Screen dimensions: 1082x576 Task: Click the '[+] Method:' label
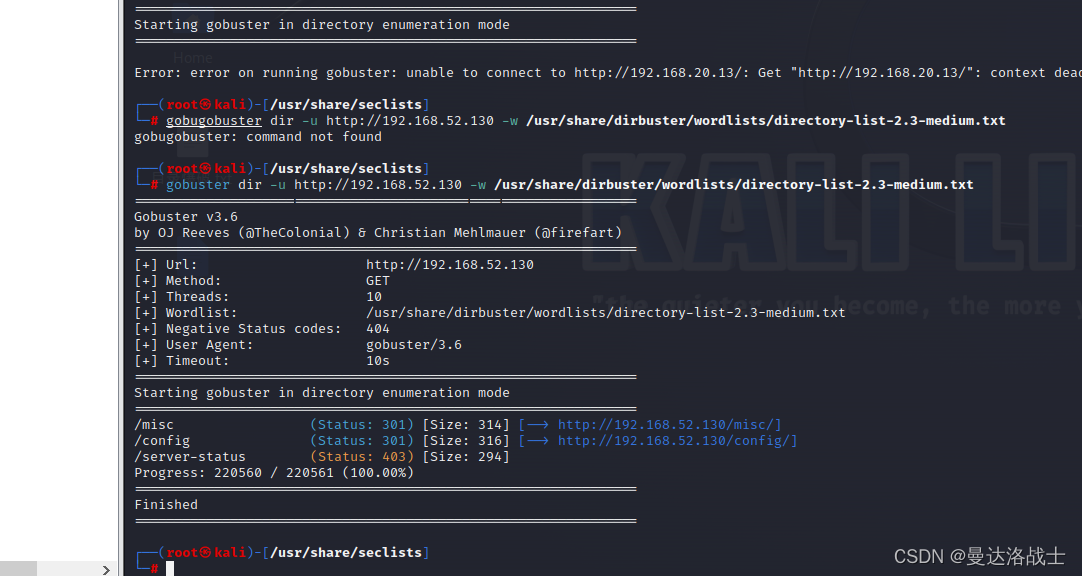point(177,281)
